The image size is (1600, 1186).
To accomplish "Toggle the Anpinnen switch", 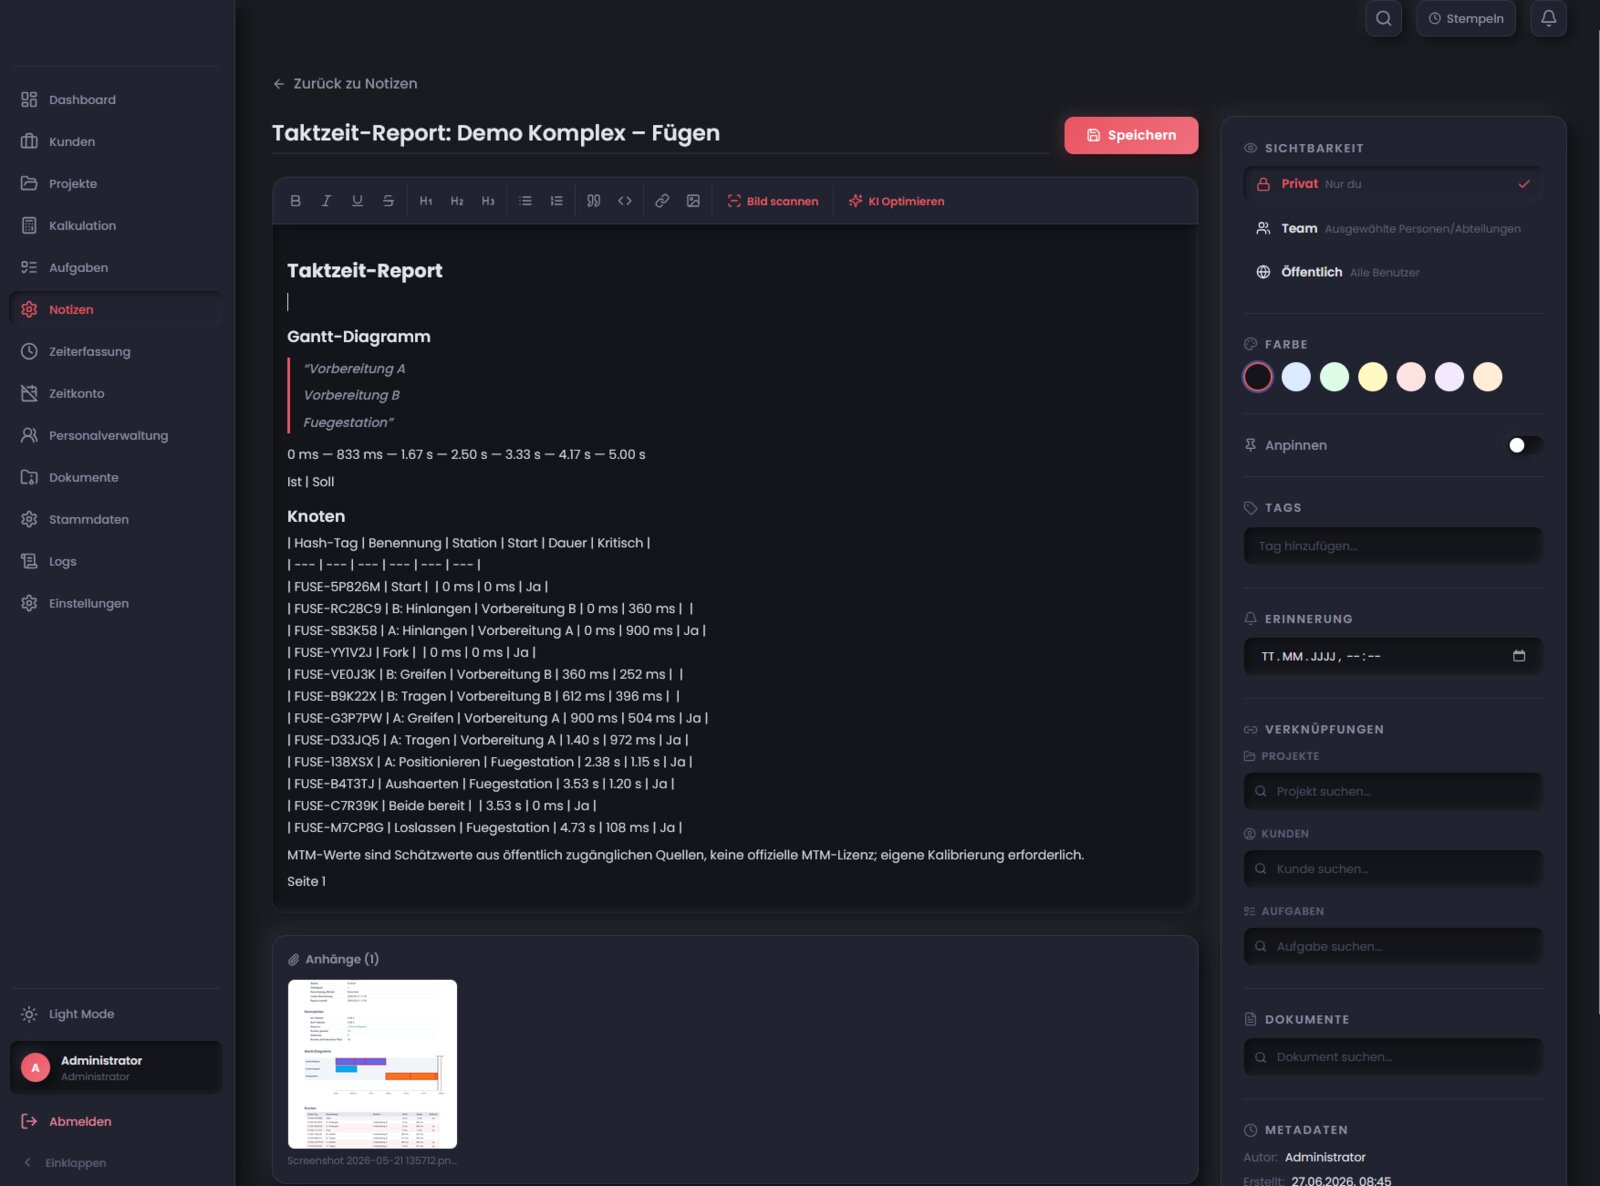I will (x=1525, y=445).
